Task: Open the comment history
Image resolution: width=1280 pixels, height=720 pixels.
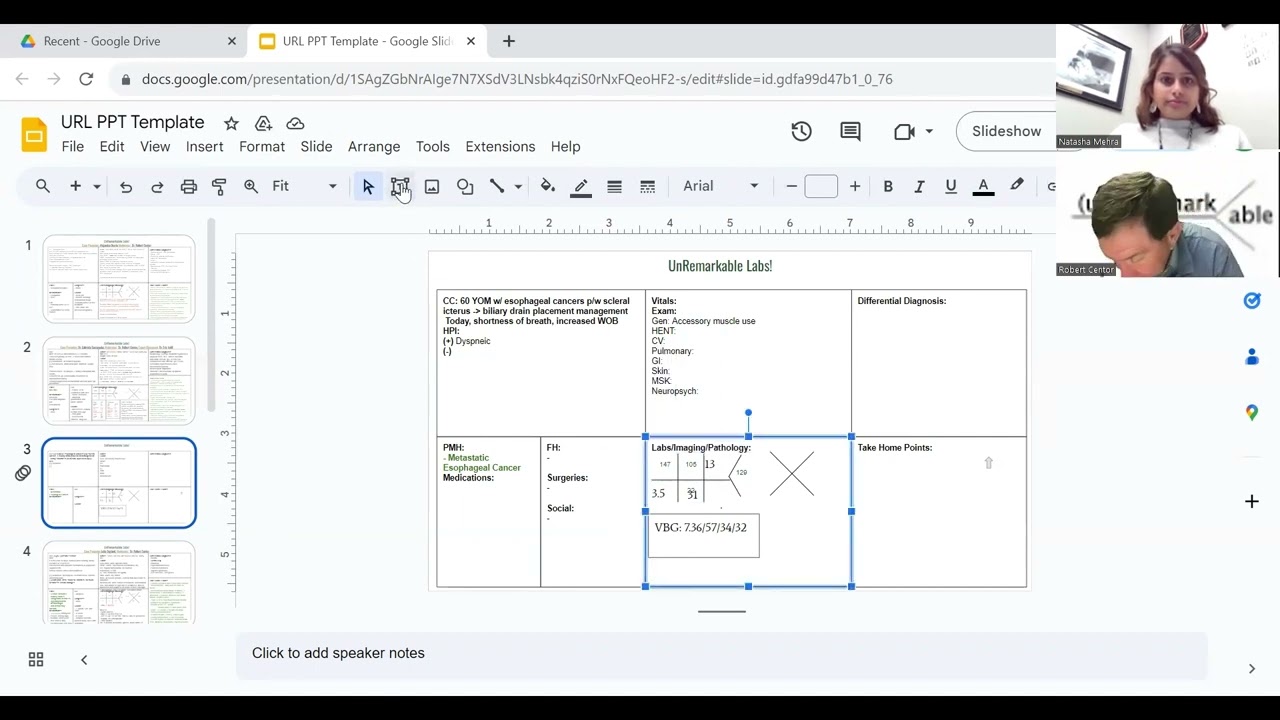Action: click(850, 131)
